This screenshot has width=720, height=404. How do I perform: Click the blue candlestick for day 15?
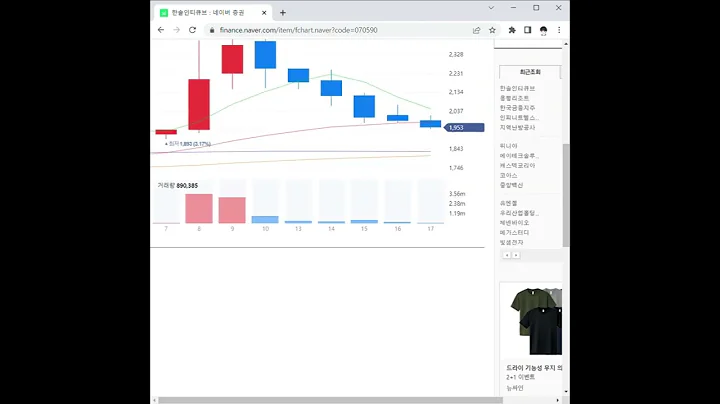(x=364, y=107)
